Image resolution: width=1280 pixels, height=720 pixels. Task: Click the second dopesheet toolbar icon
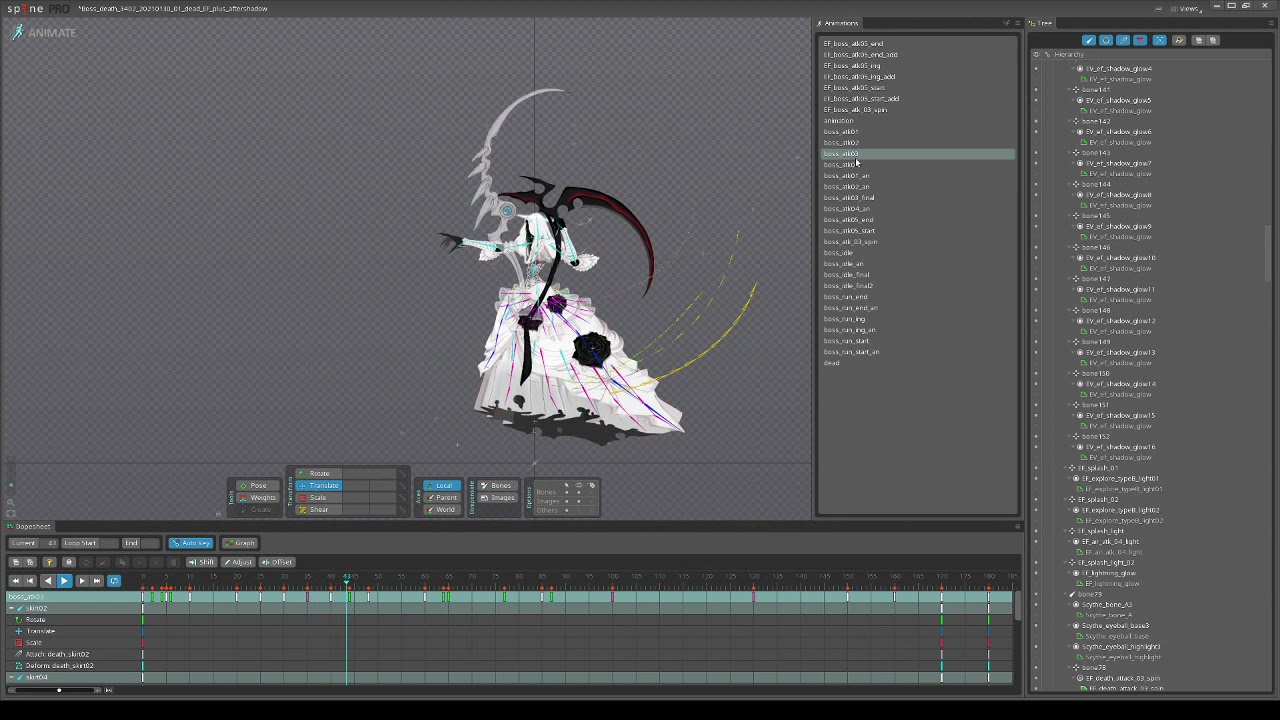tap(30, 562)
